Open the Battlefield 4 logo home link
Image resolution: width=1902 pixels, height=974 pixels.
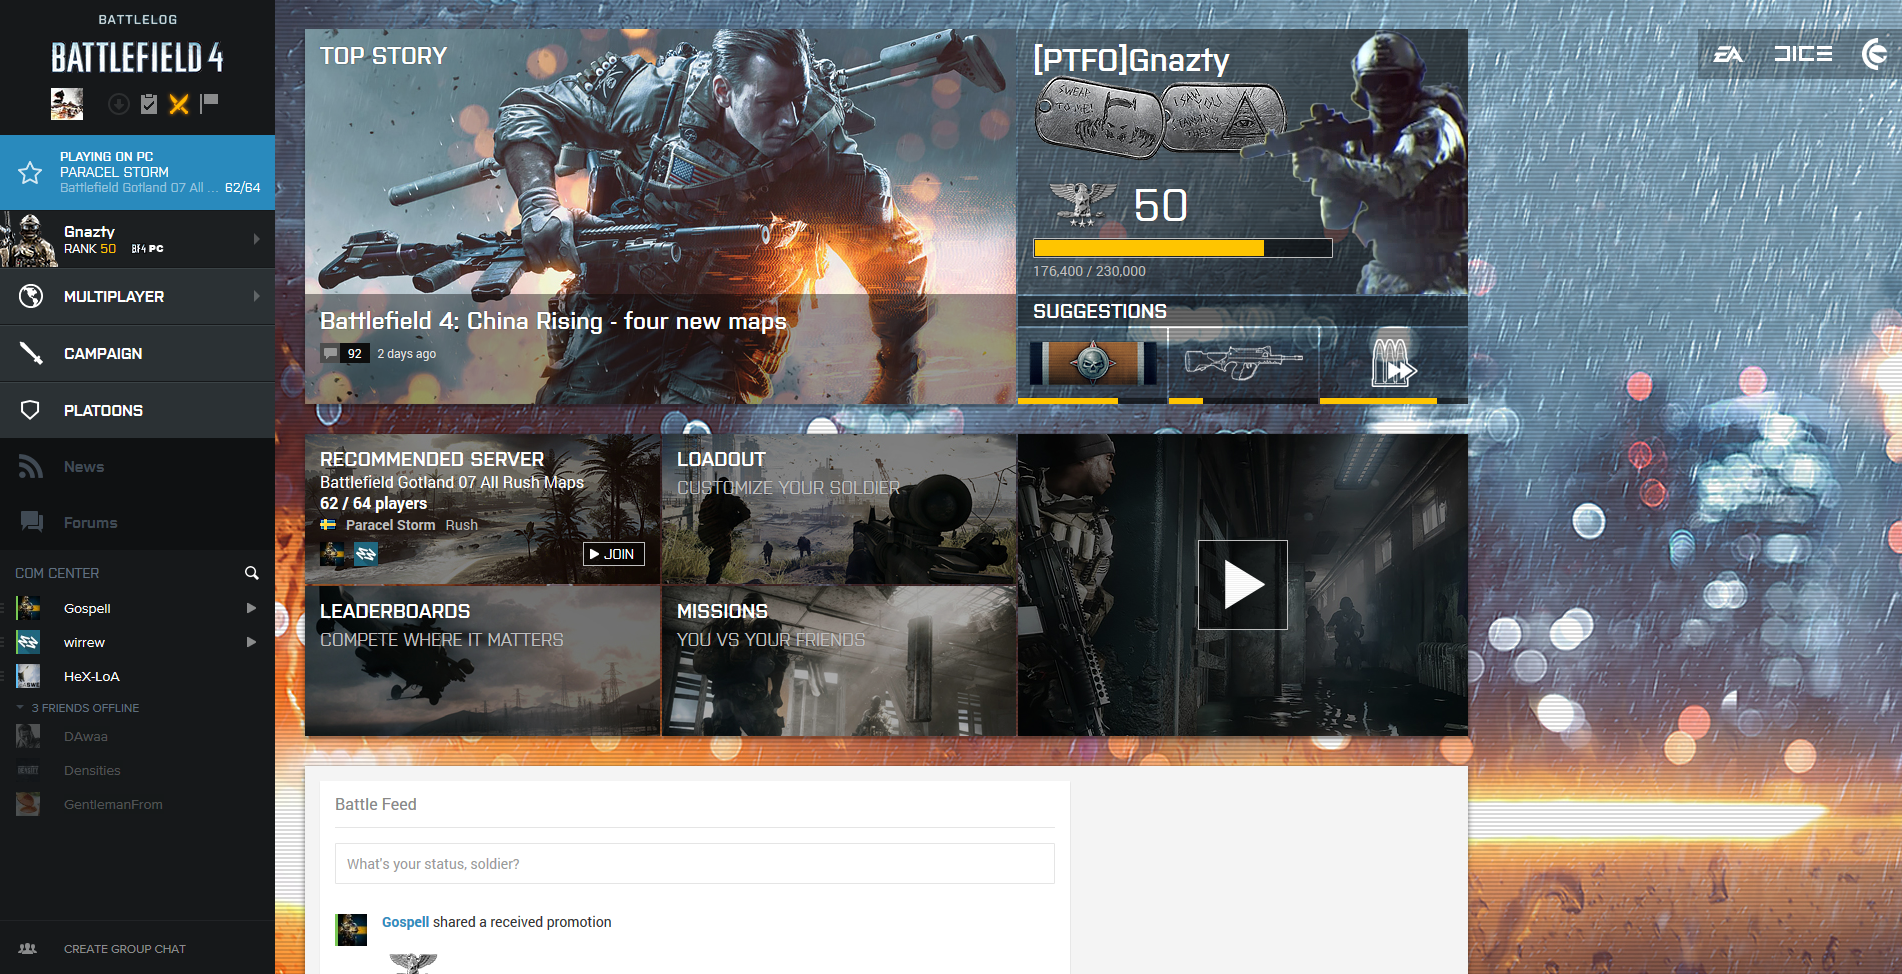coord(137,58)
